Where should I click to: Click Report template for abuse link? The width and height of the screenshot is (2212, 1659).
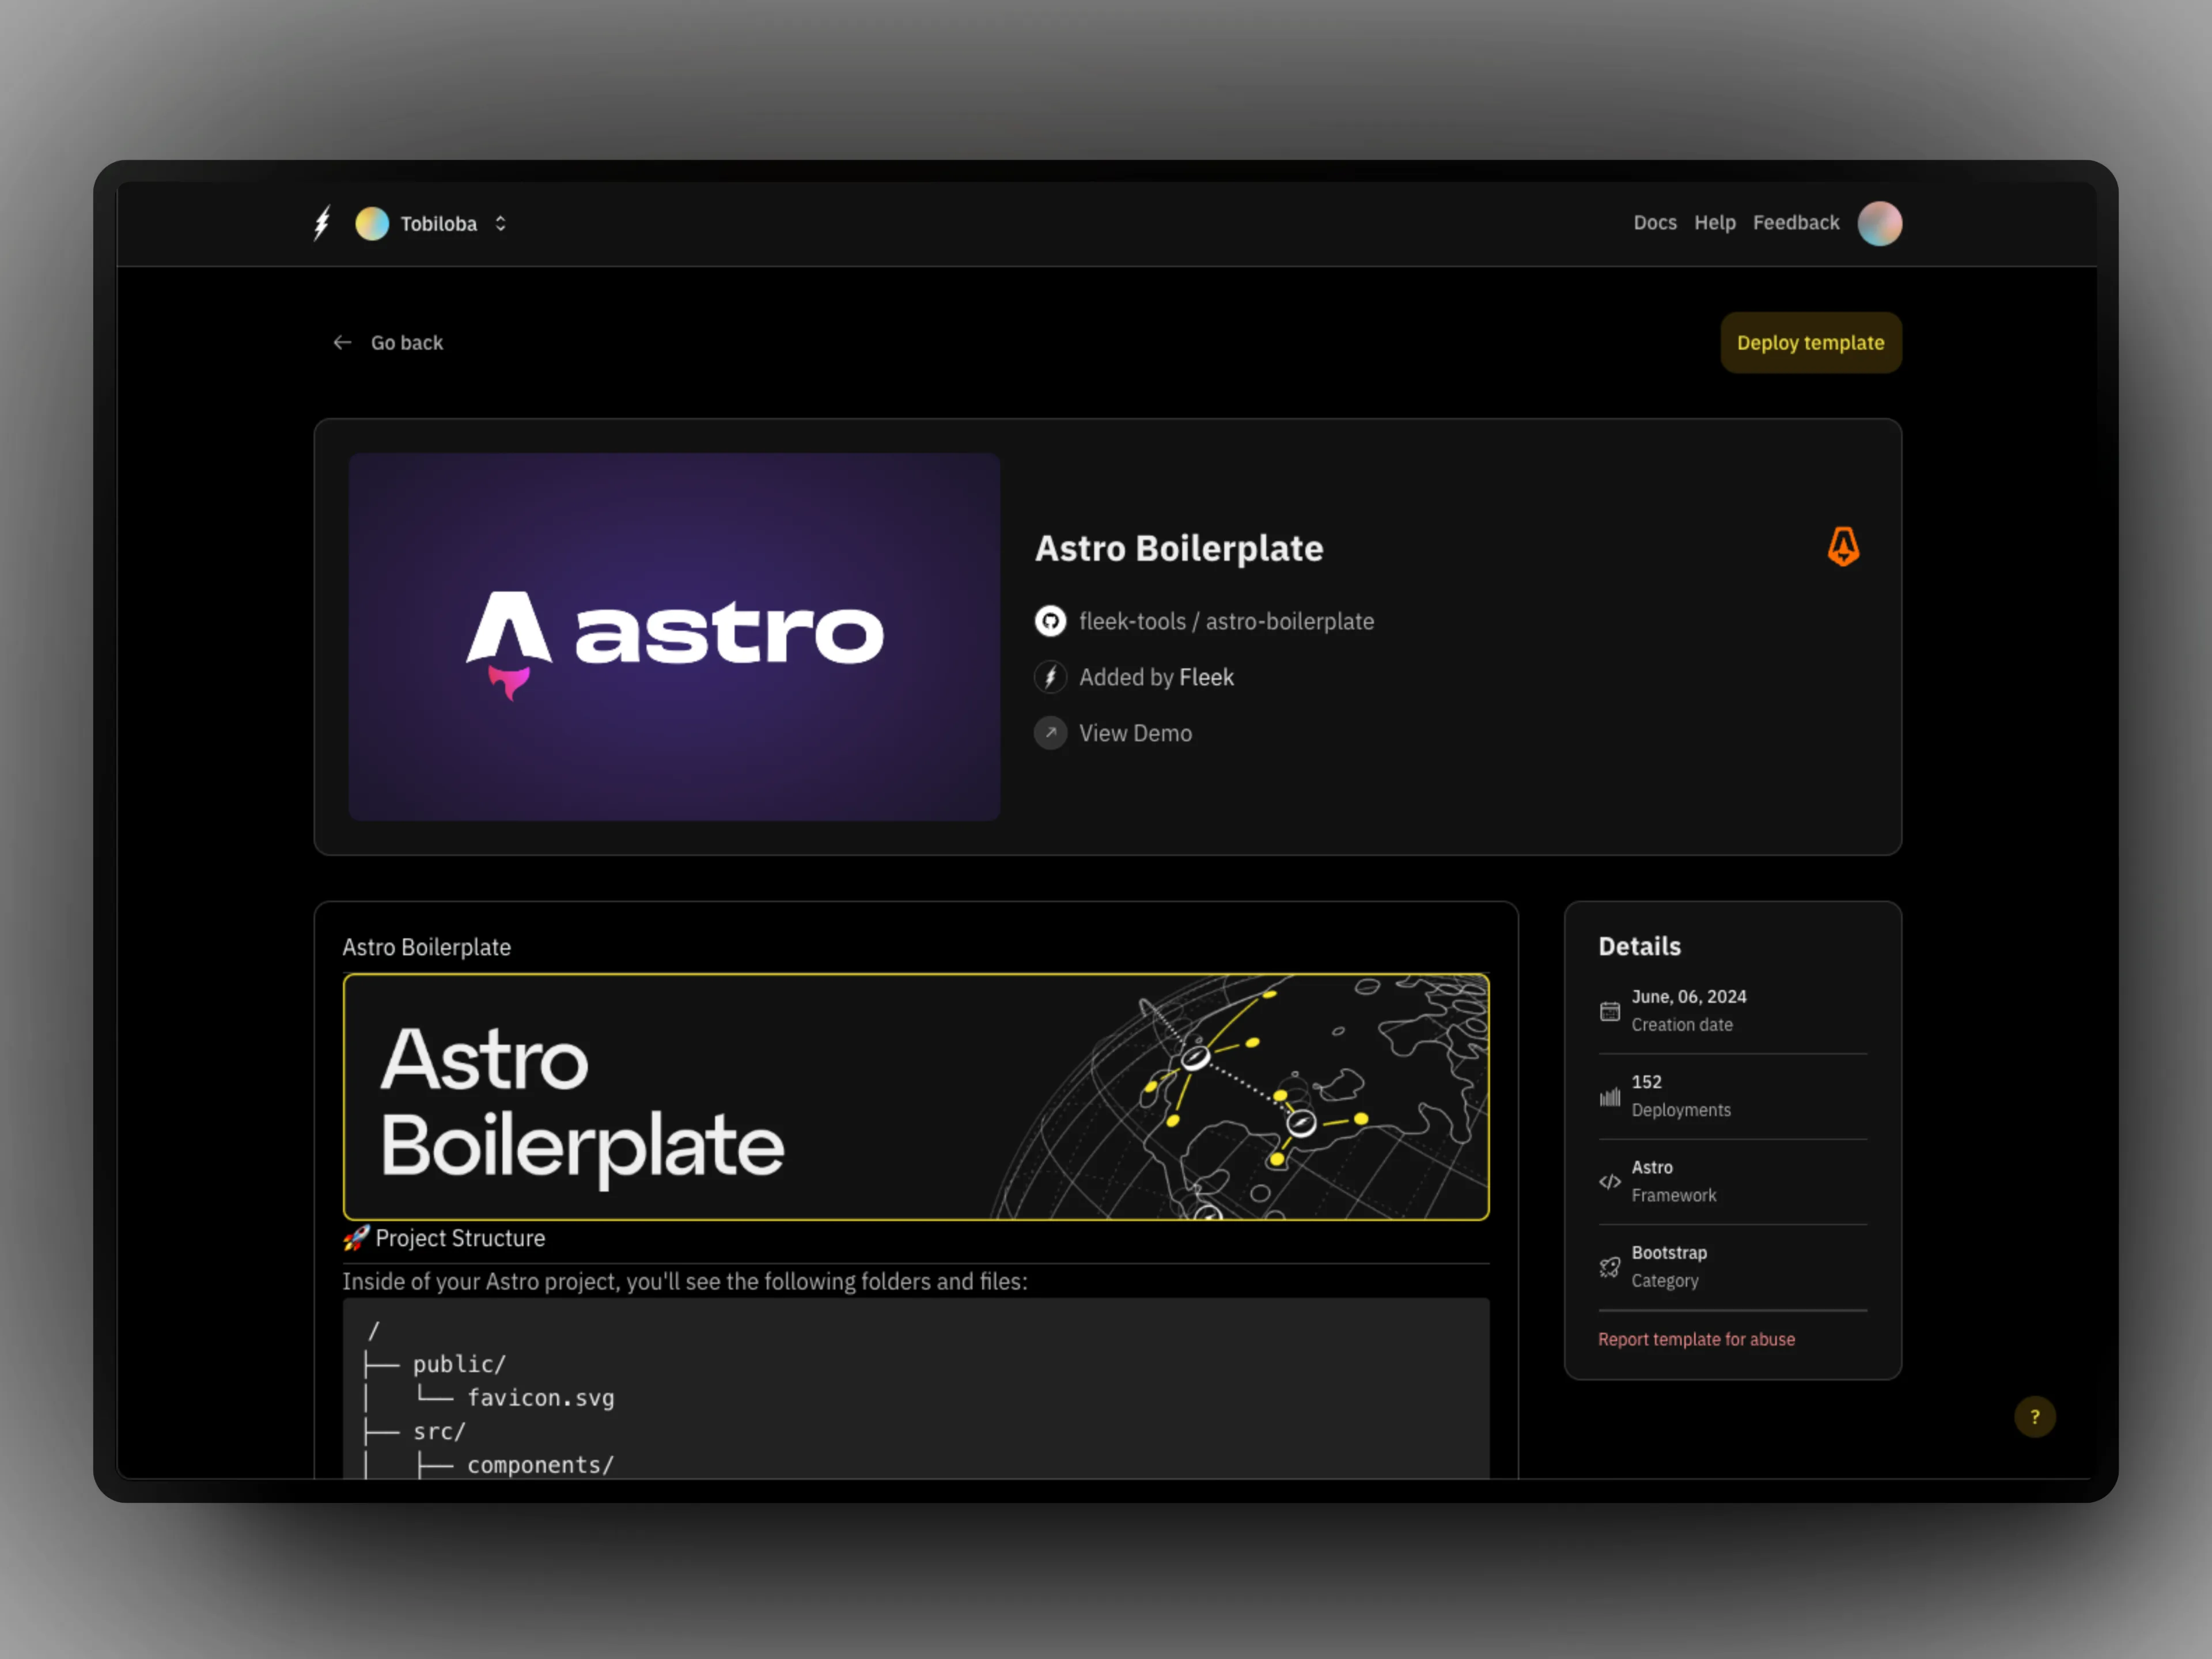1696,1339
